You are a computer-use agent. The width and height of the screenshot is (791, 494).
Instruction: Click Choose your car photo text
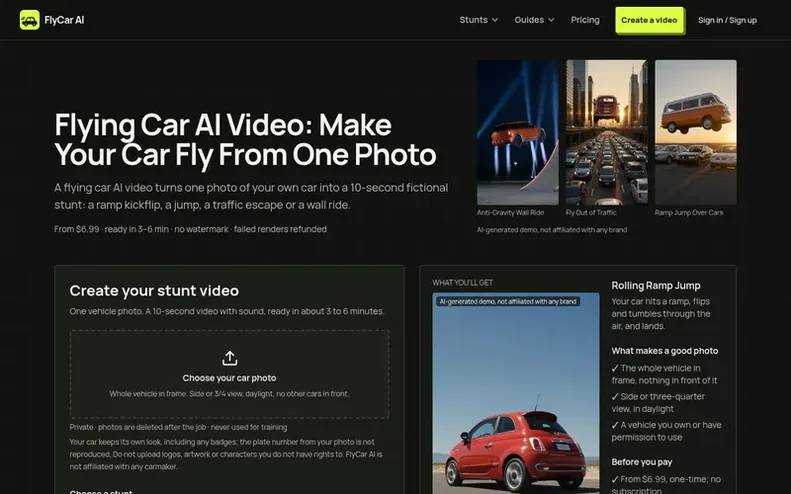pyautogui.click(x=230, y=378)
